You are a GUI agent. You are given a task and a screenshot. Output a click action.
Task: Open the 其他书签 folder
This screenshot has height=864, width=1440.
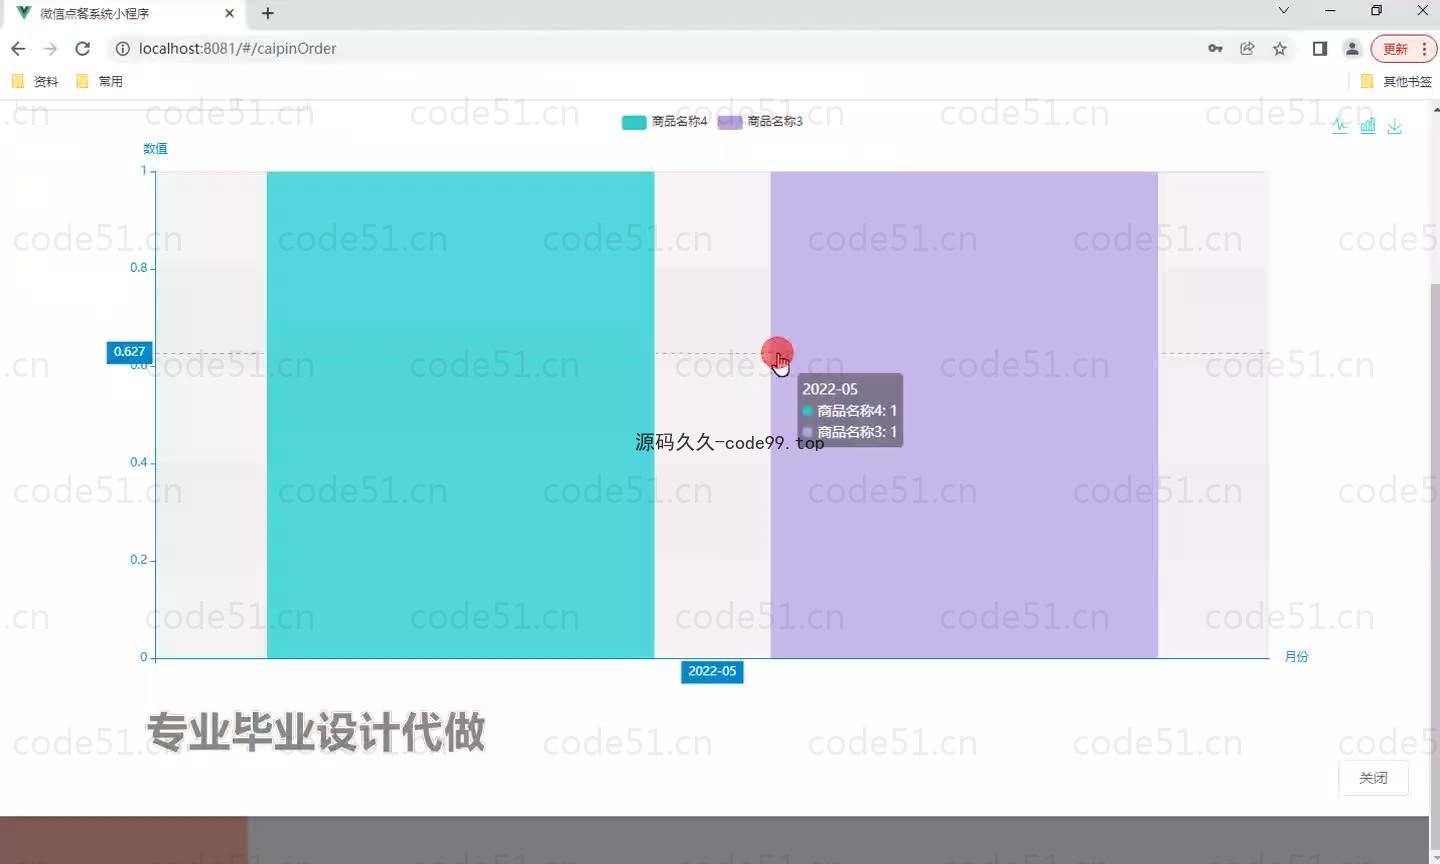click(x=1396, y=81)
